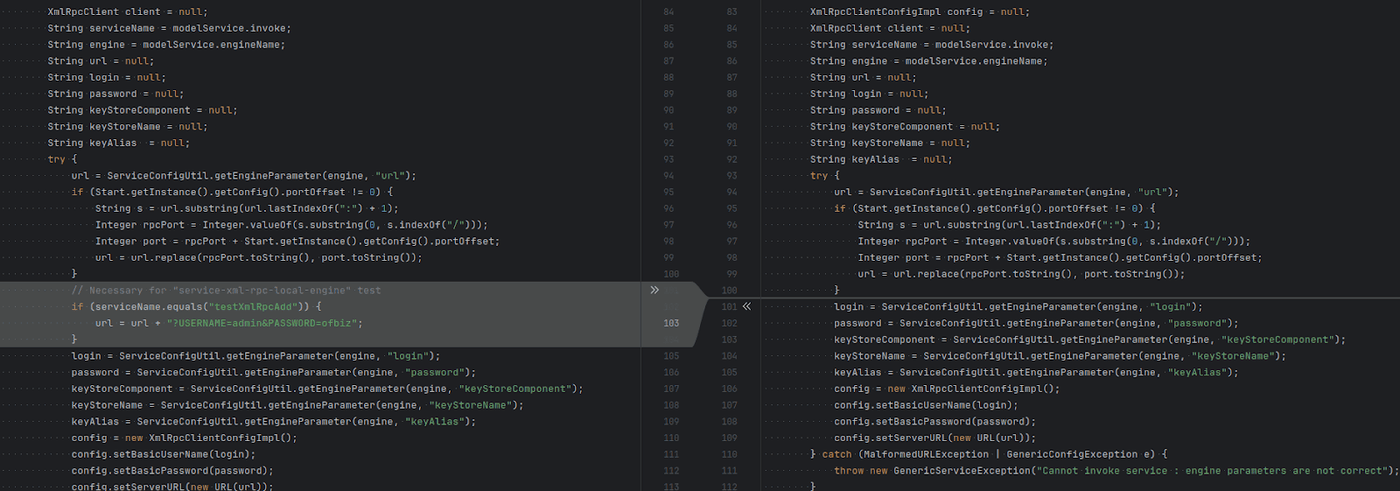Click "String login = null;" in left pane
Image resolution: width=1400 pixels, height=491 pixels.
coord(106,77)
